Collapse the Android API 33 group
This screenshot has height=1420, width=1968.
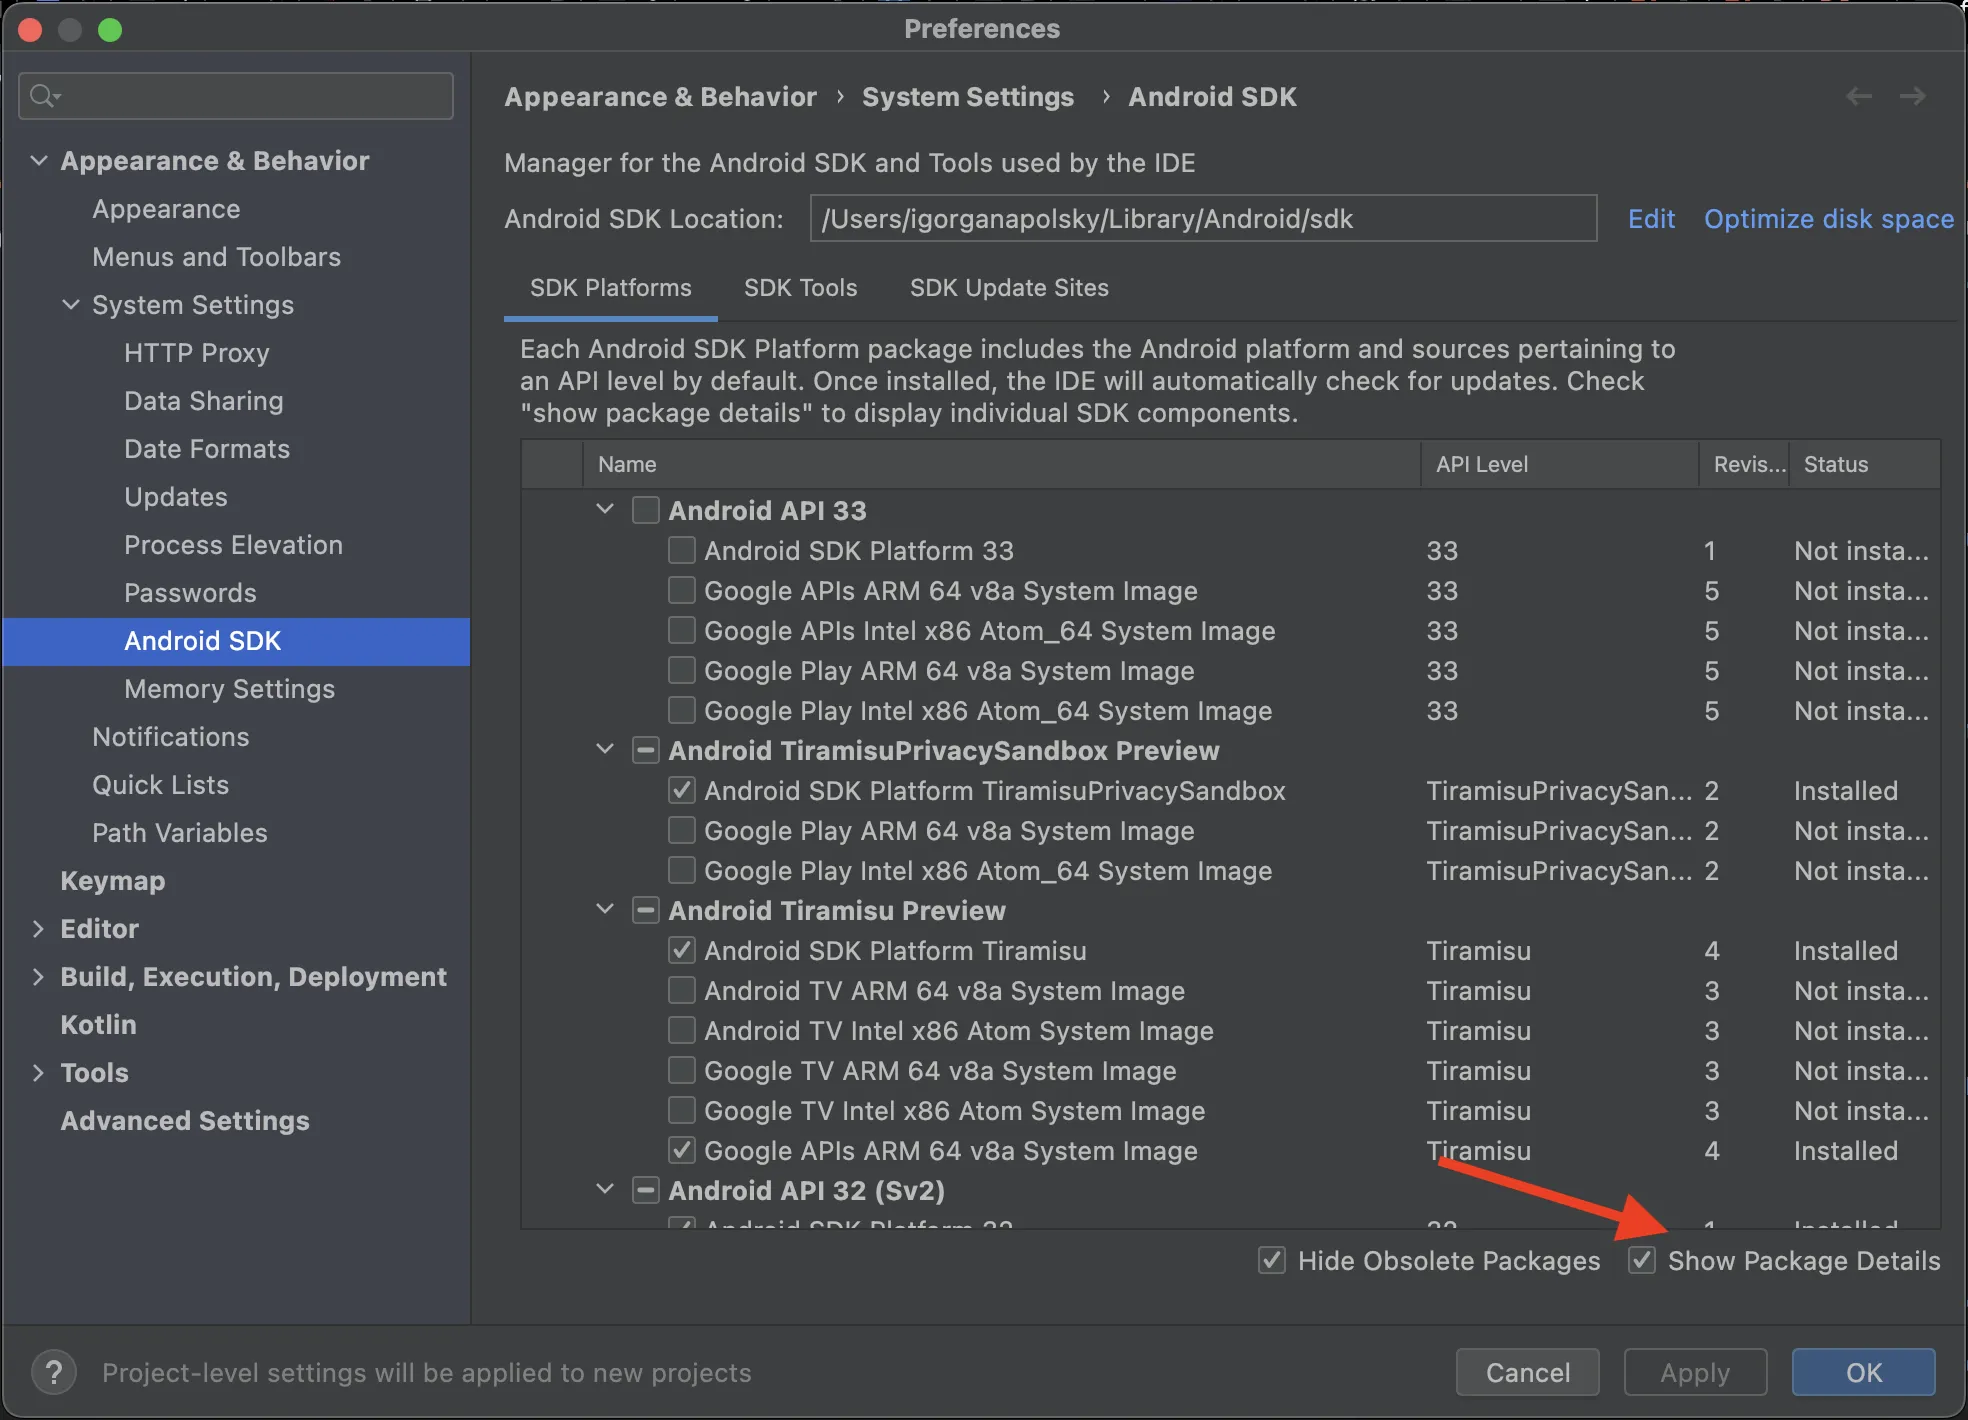point(605,509)
